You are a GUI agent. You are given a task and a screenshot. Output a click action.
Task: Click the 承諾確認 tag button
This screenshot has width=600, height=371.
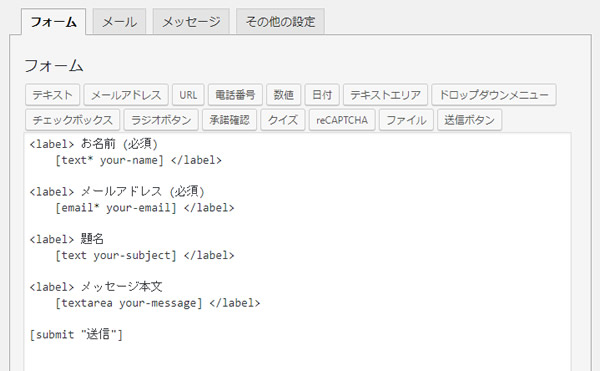pyautogui.click(x=229, y=120)
